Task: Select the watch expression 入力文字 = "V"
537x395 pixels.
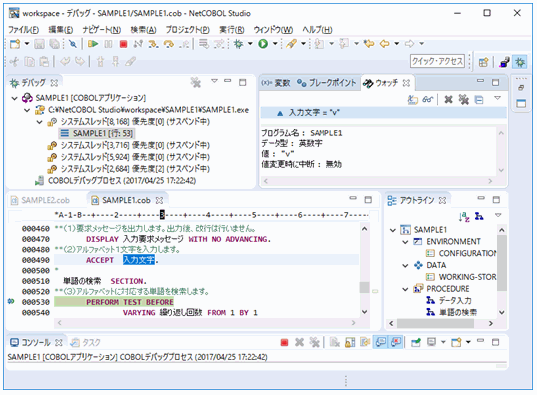Action: [x=384, y=113]
